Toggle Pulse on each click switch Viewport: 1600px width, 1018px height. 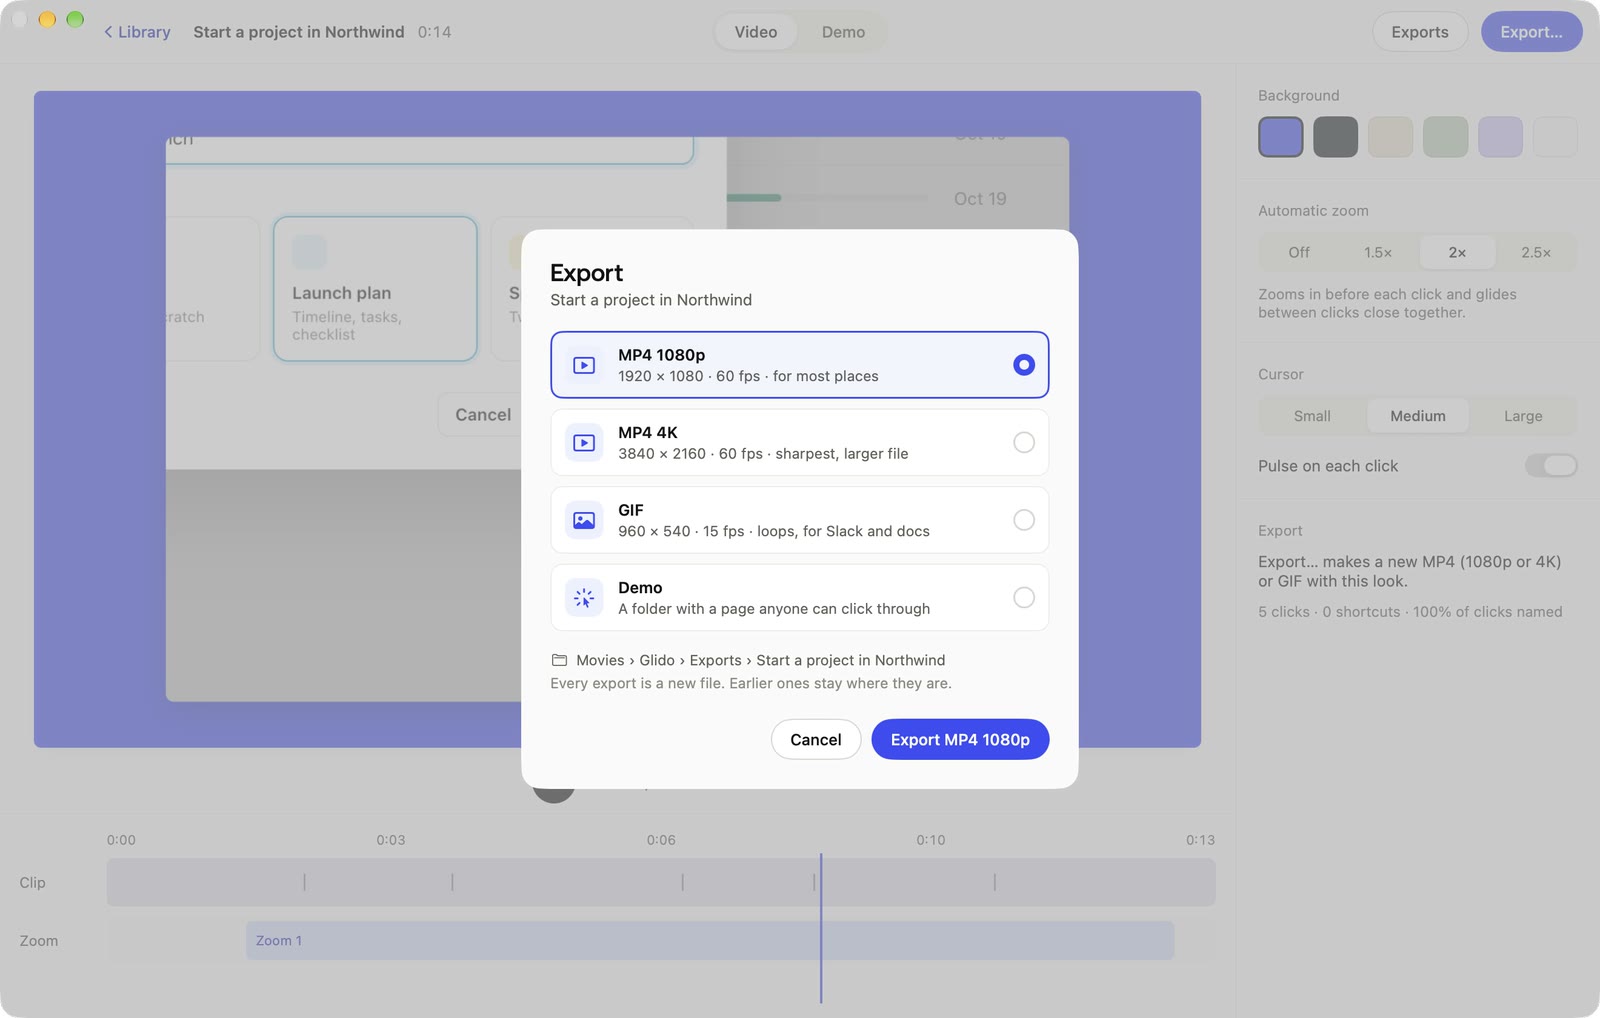pyautogui.click(x=1551, y=466)
